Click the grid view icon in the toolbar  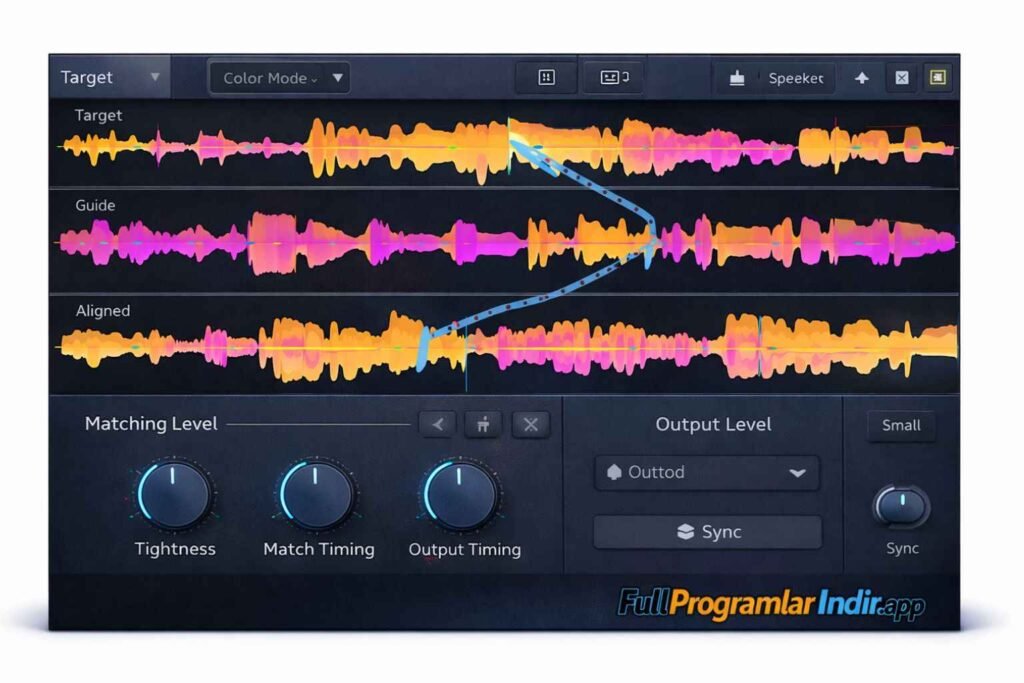(x=544, y=77)
